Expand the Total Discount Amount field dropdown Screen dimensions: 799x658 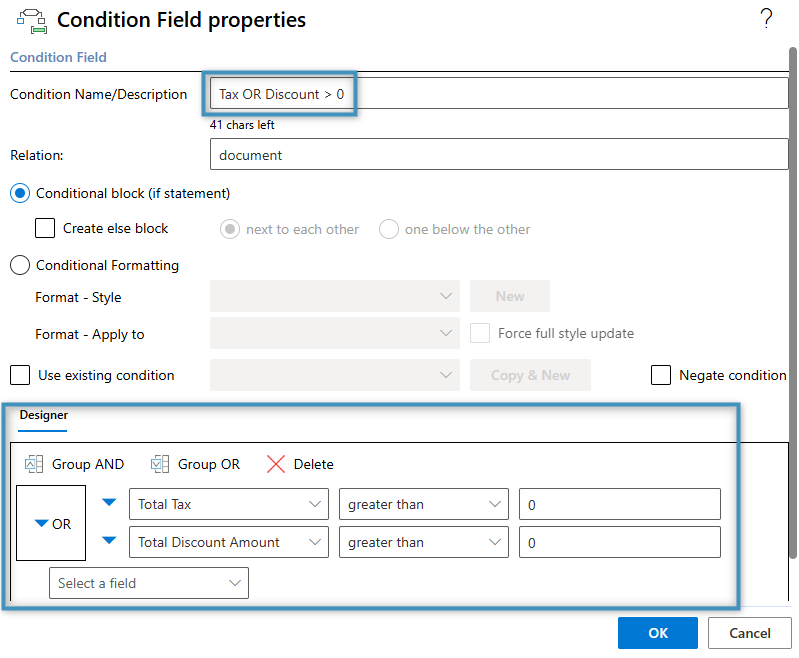click(228, 543)
